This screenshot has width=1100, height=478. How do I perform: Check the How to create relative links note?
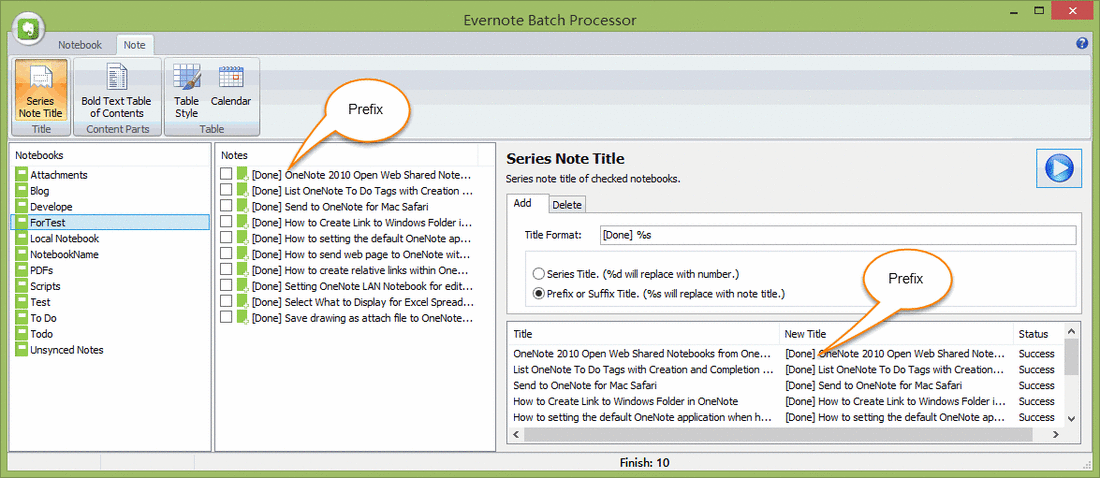coord(226,270)
